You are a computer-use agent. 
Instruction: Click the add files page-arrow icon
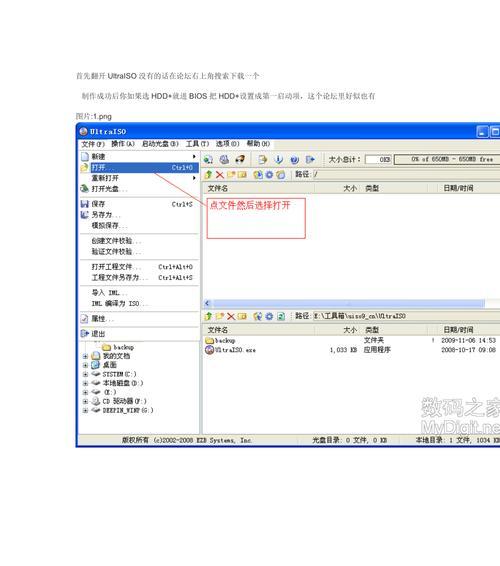(262, 159)
